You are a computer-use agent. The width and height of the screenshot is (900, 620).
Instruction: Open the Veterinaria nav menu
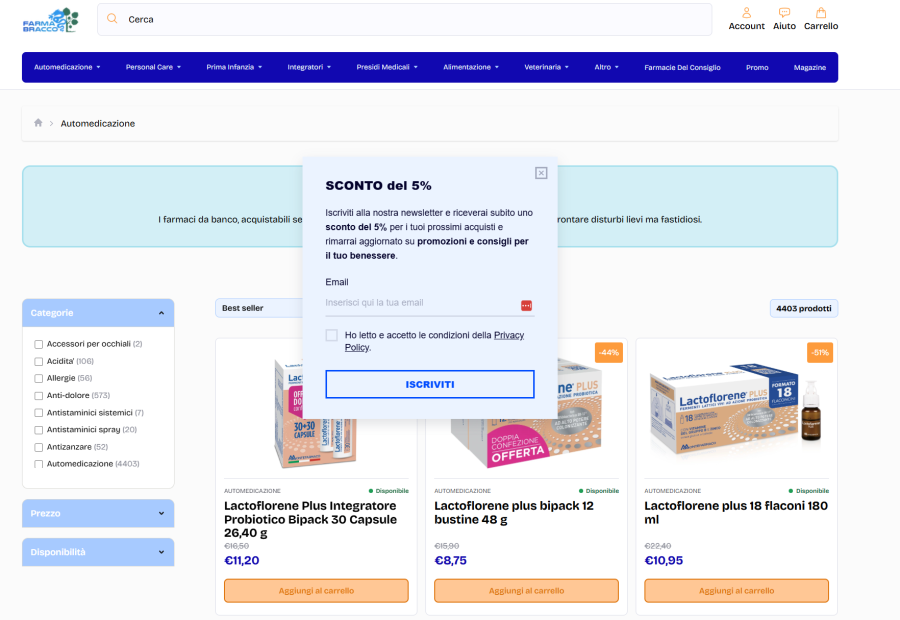tap(546, 67)
